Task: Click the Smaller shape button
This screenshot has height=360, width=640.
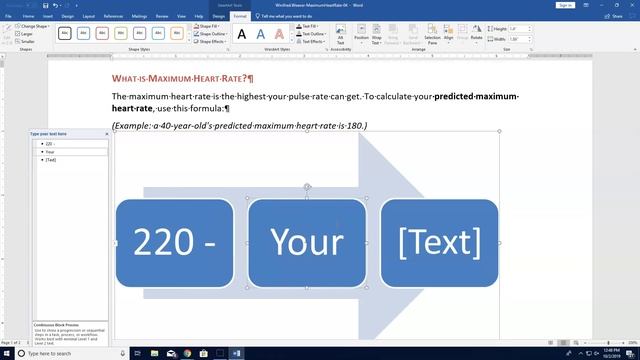Action: pos(24,41)
